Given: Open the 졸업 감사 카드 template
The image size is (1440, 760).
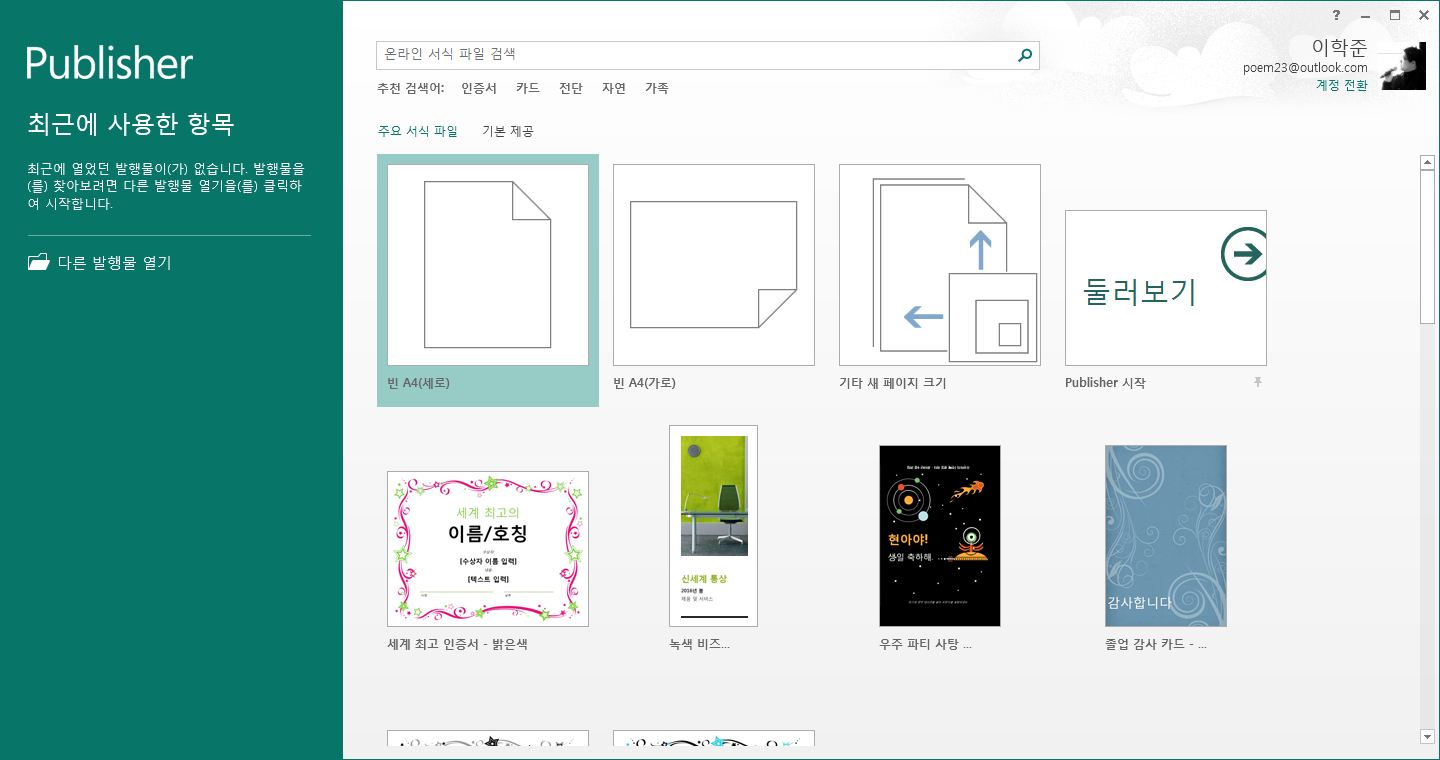Looking at the screenshot, I should click(1166, 536).
